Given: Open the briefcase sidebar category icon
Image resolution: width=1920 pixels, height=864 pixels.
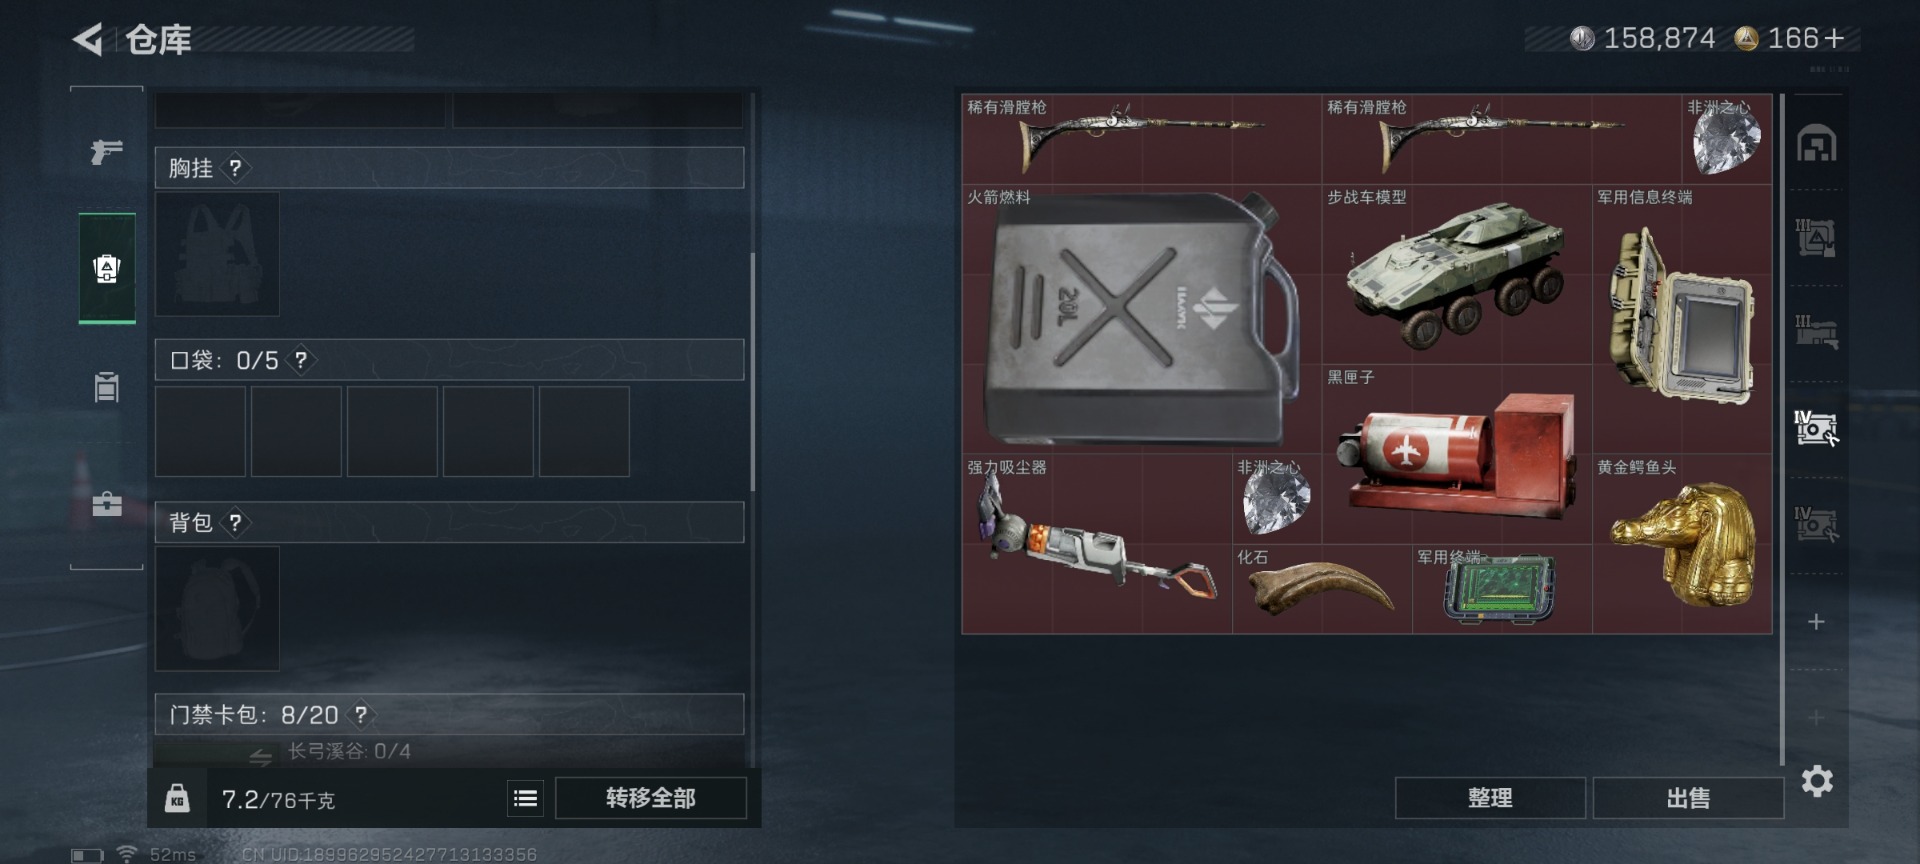Looking at the screenshot, I should tap(107, 503).
